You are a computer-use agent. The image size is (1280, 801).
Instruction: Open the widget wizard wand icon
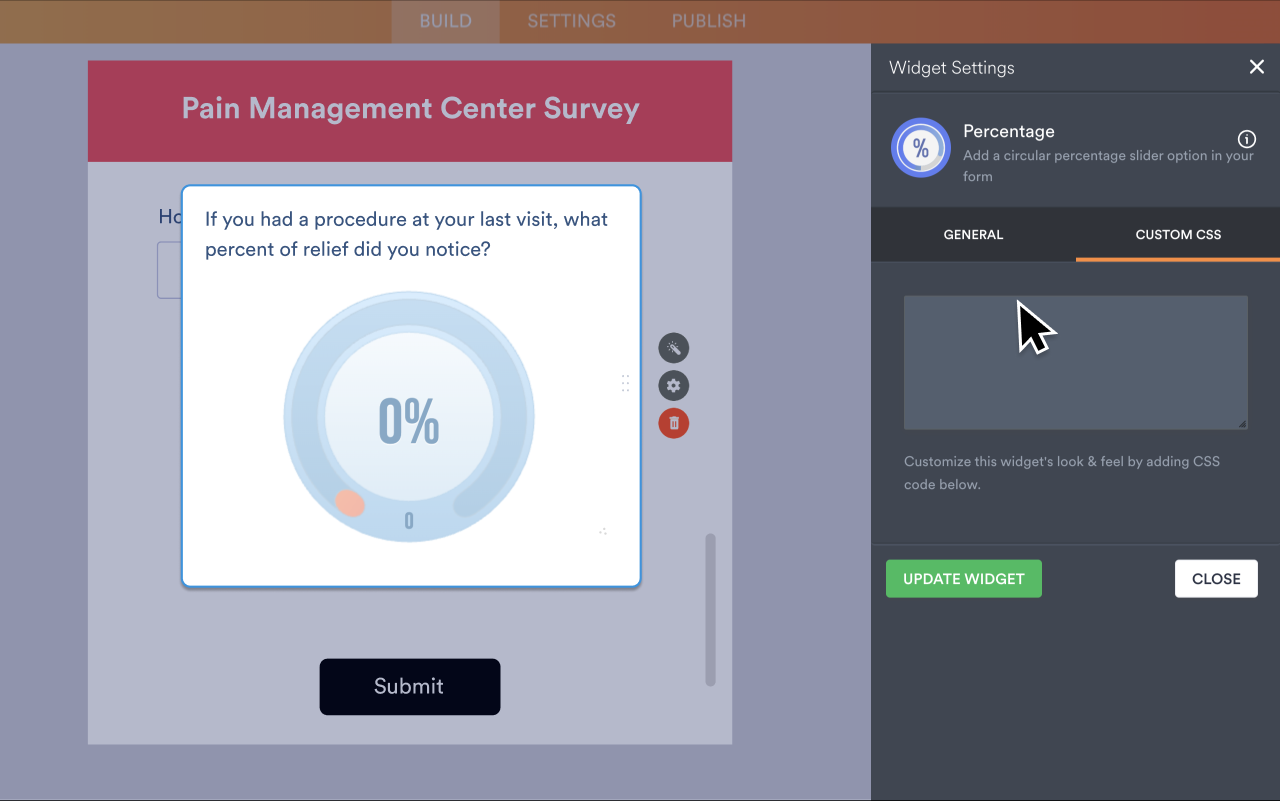[673, 348]
